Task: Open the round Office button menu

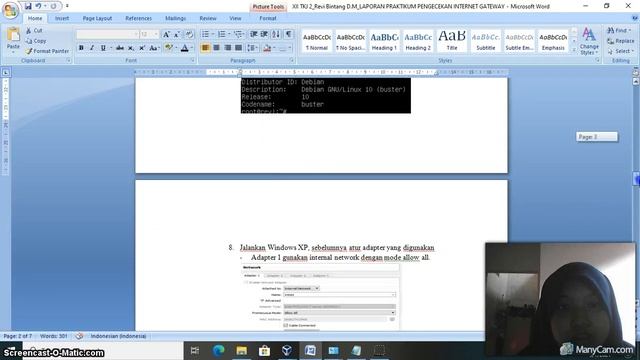Action: [10, 10]
